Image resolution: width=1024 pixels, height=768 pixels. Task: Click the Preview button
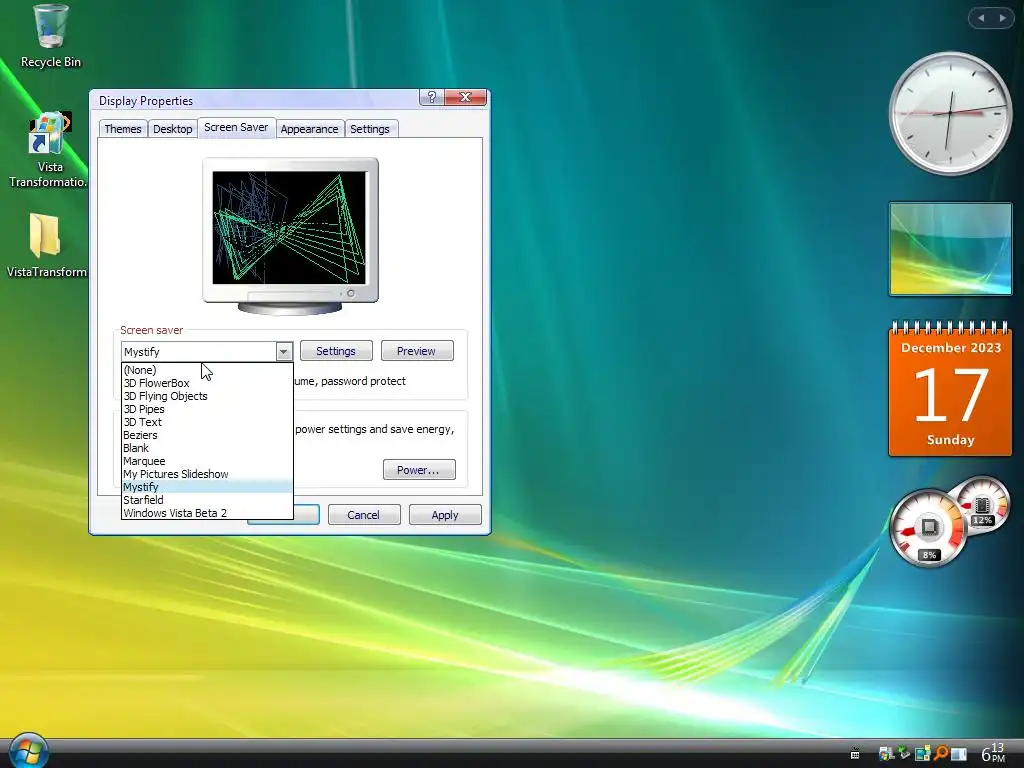pyautogui.click(x=417, y=351)
